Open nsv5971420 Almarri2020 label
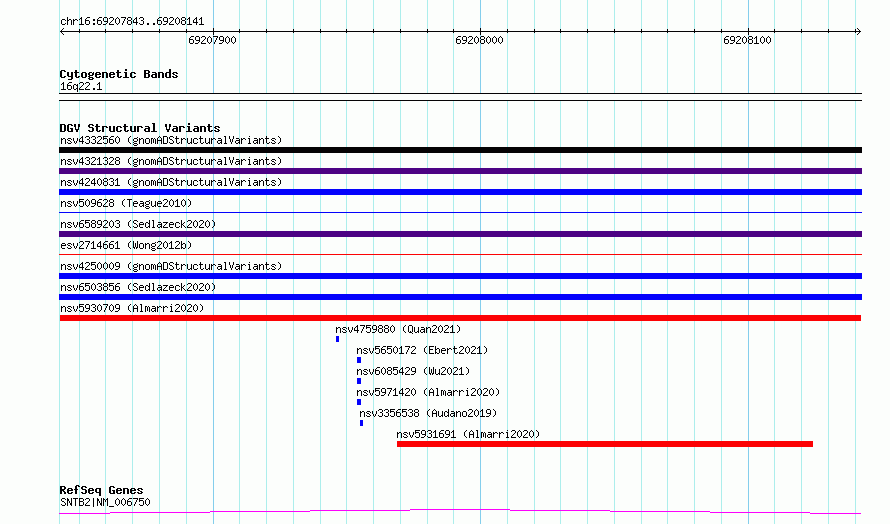 [x=428, y=392]
